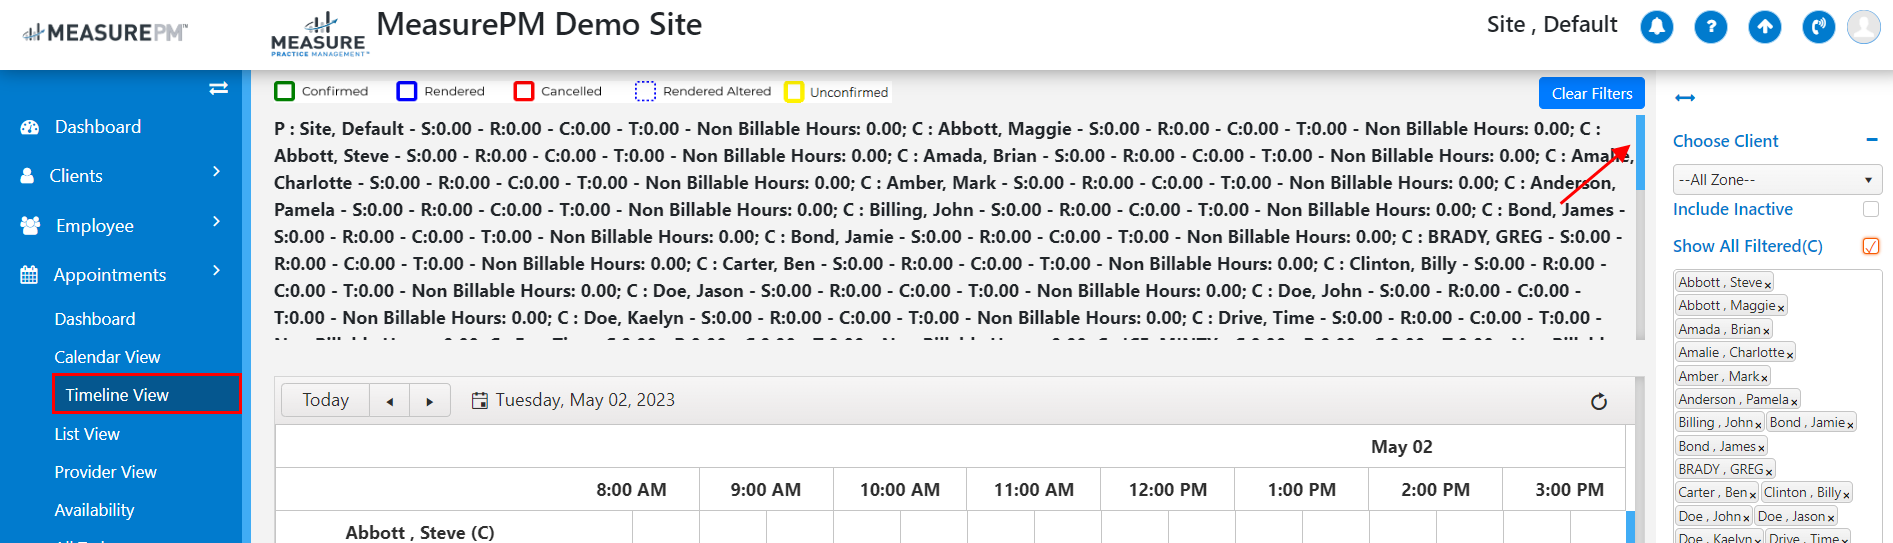Remove Carter, Ben tag
Image resolution: width=1893 pixels, height=543 pixels.
pos(1752,495)
